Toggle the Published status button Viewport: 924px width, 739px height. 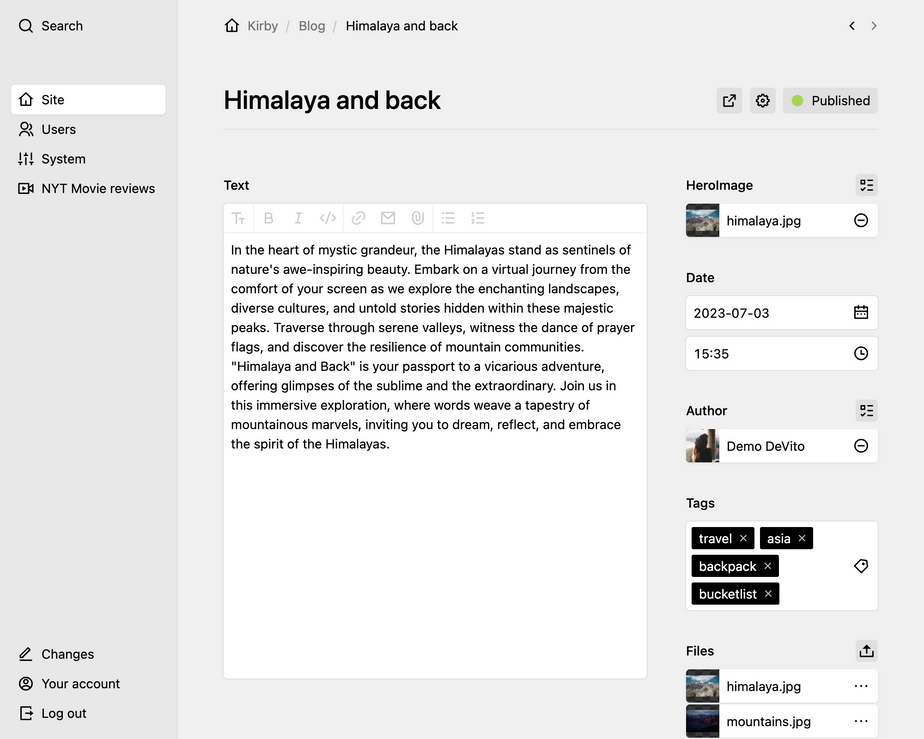click(830, 101)
